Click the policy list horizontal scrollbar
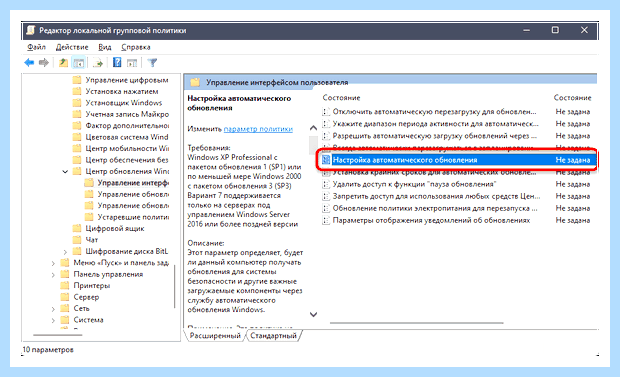The height and width of the screenshot is (377, 620). click(x=417, y=323)
